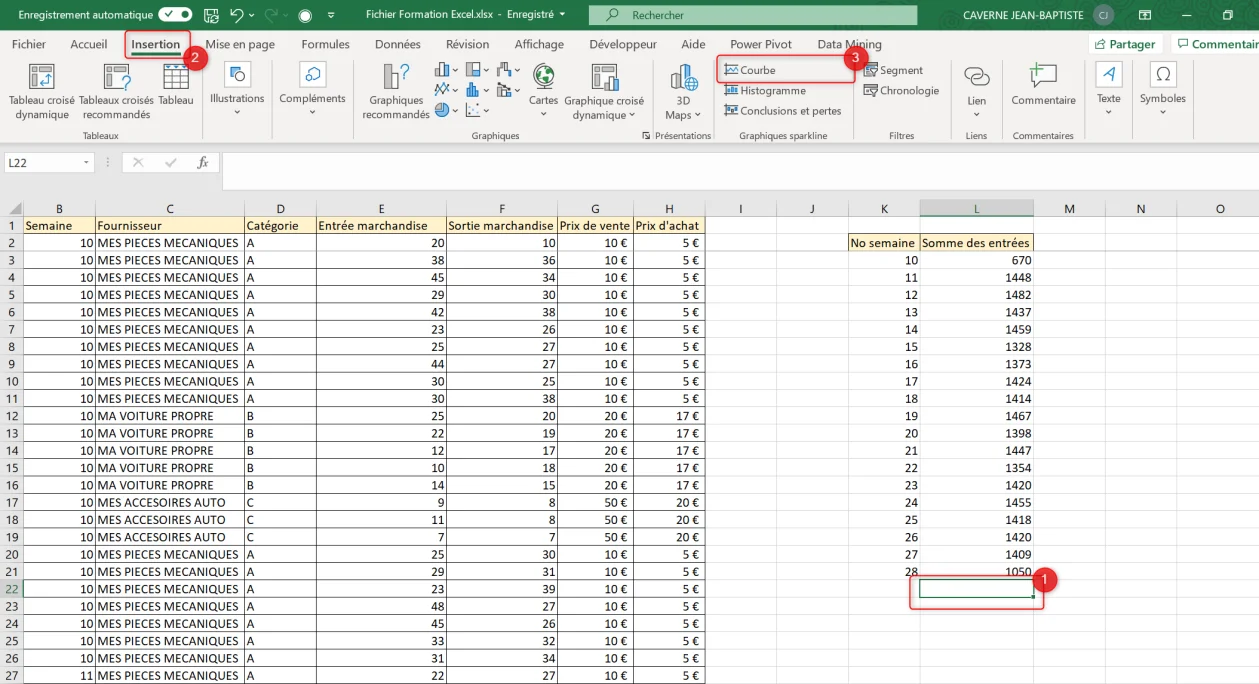Click the 'Entrée marchandise' header cell
The width and height of the screenshot is (1259, 684).
pyautogui.click(x=381, y=226)
